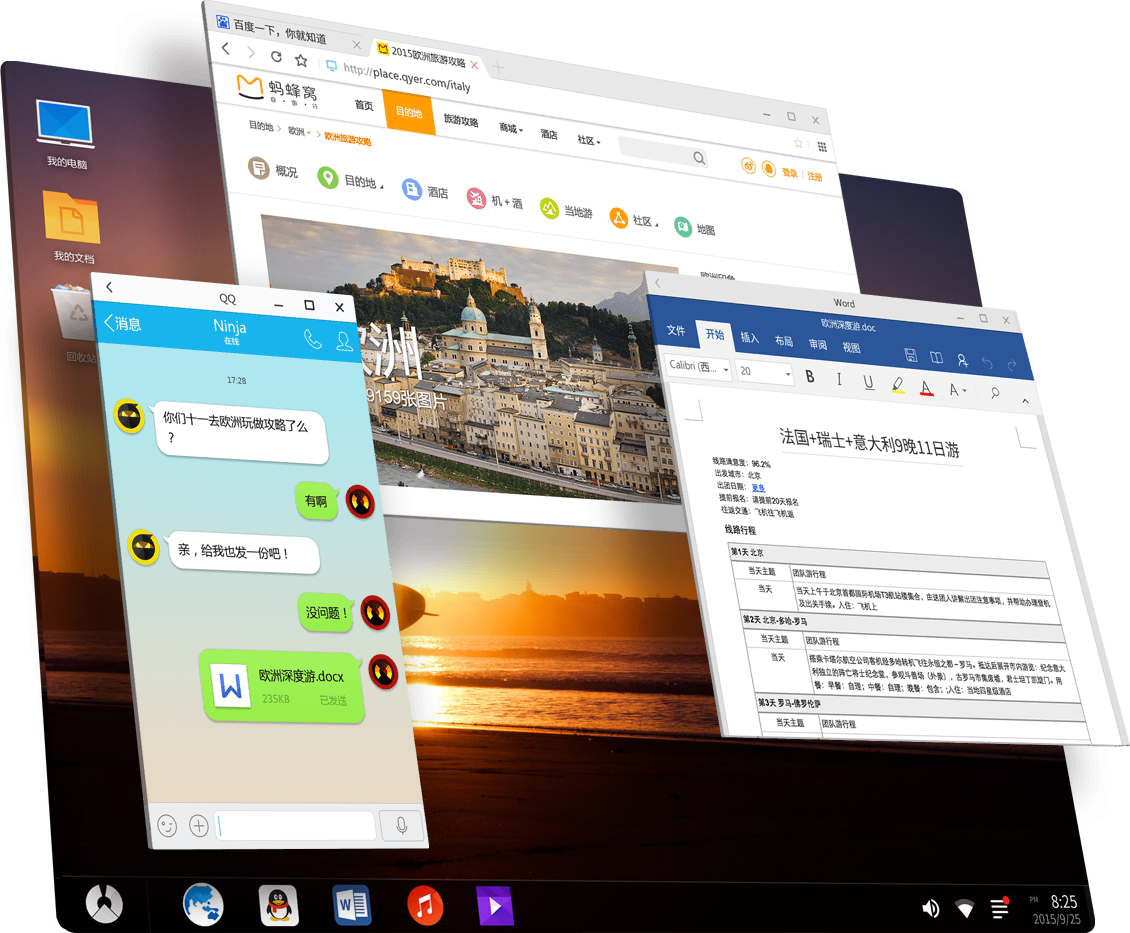Open 我的电脑 desktop icon
Image resolution: width=1130 pixels, height=933 pixels.
[66, 134]
